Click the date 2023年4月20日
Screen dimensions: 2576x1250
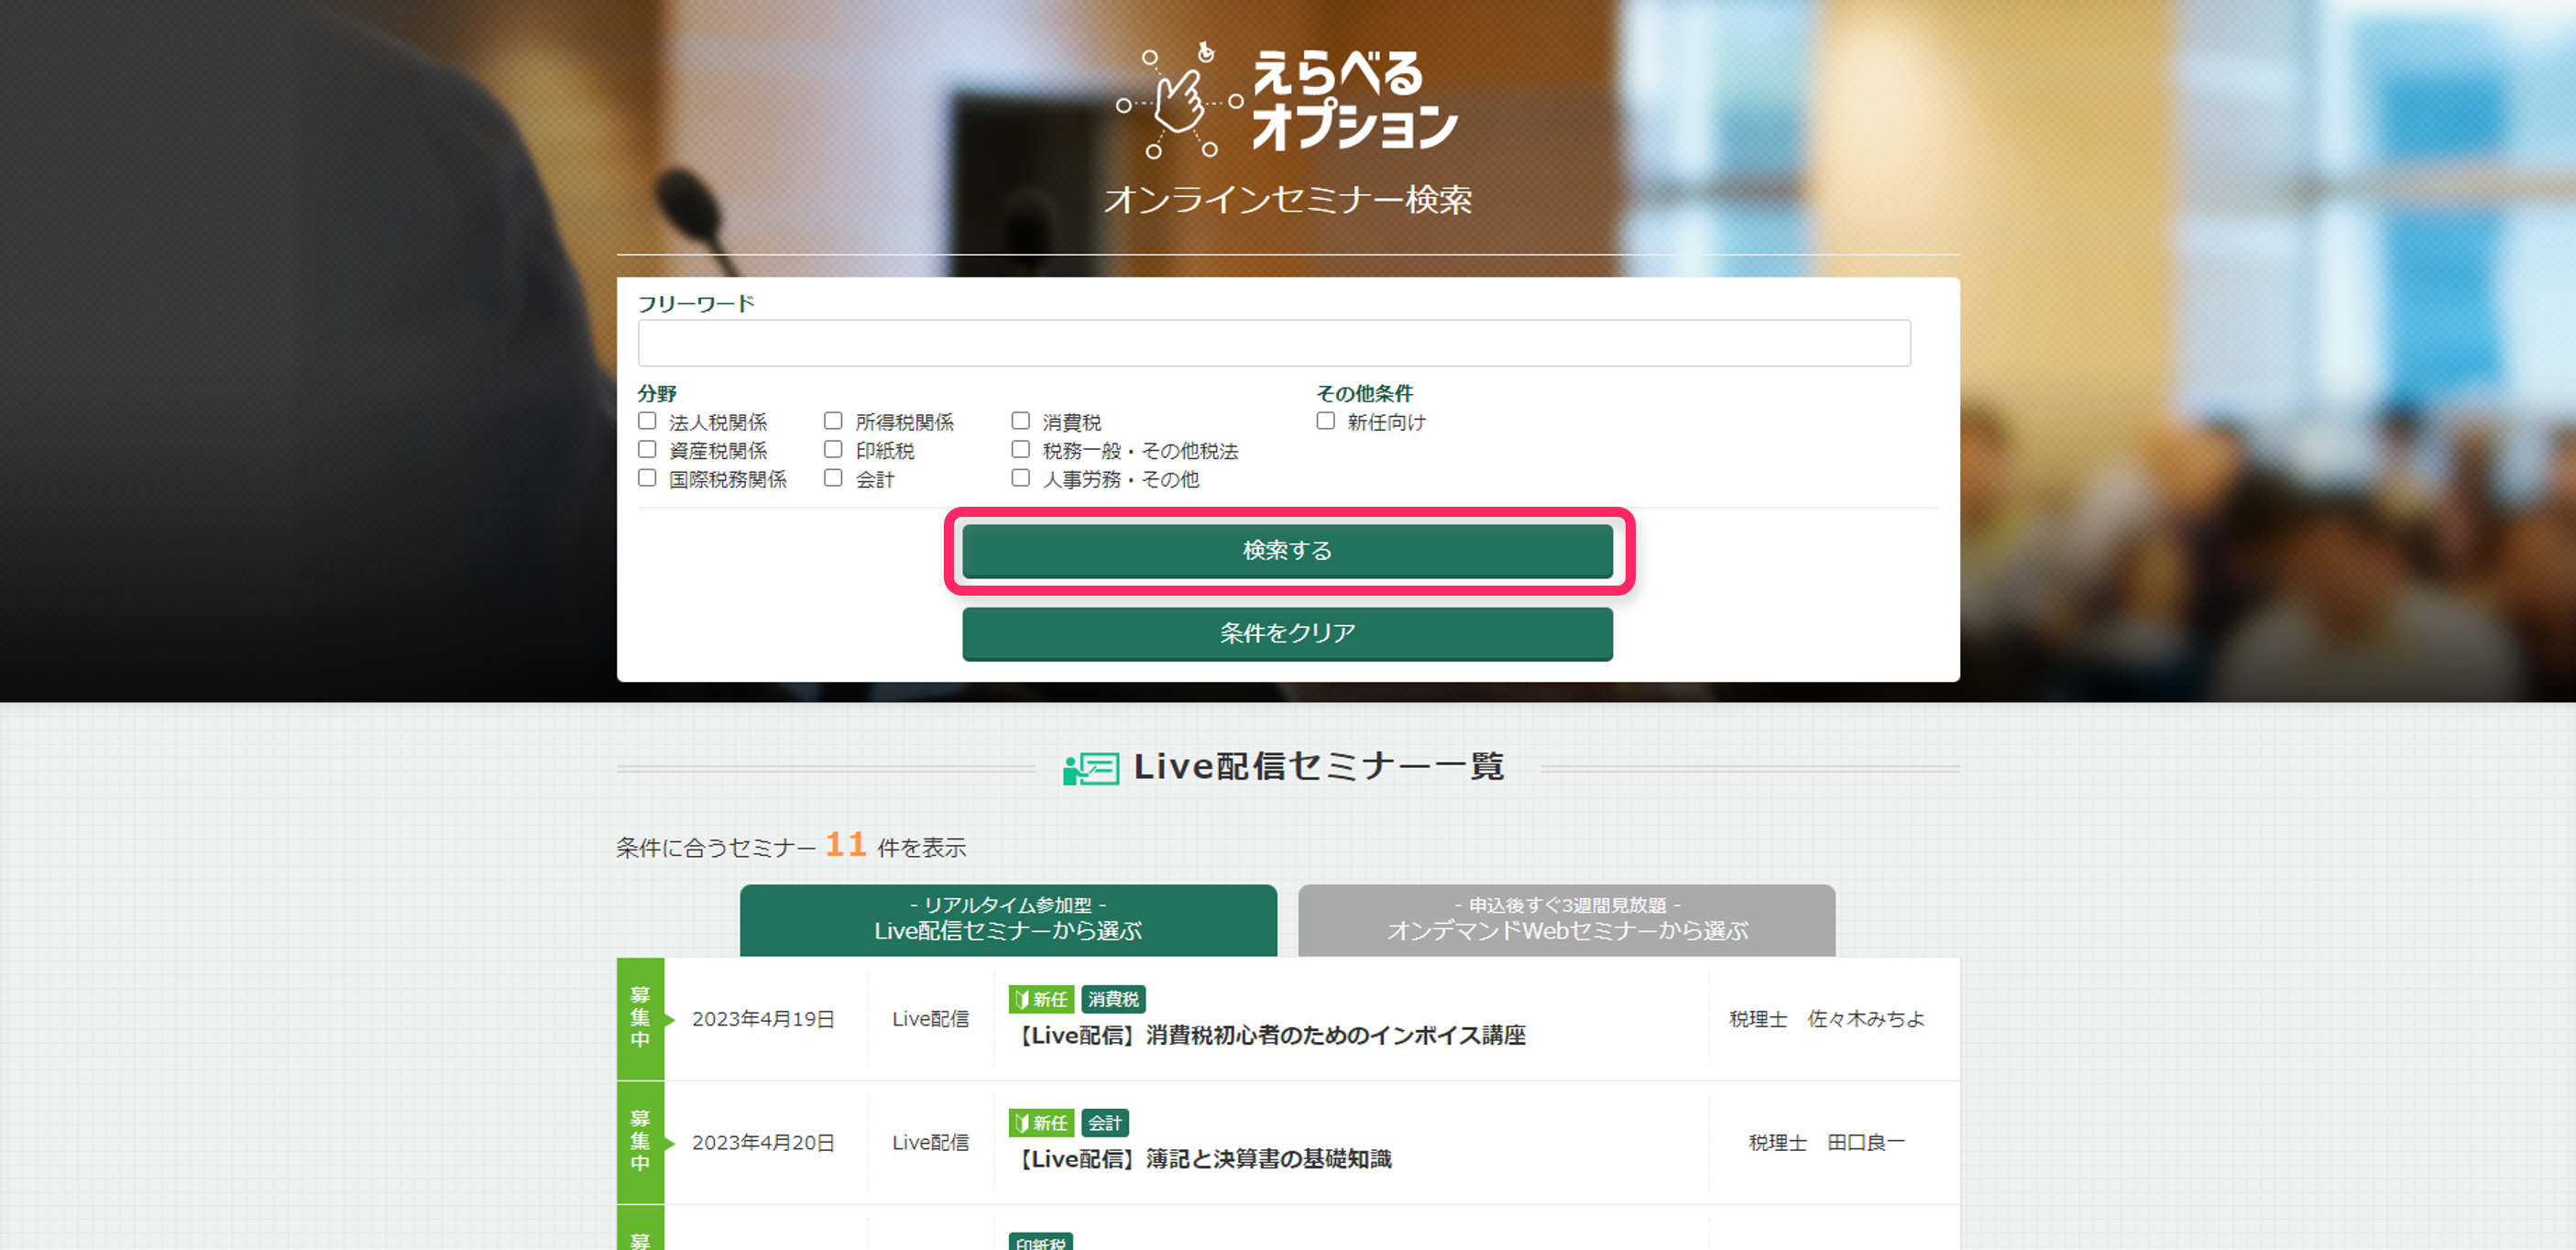click(x=763, y=1142)
